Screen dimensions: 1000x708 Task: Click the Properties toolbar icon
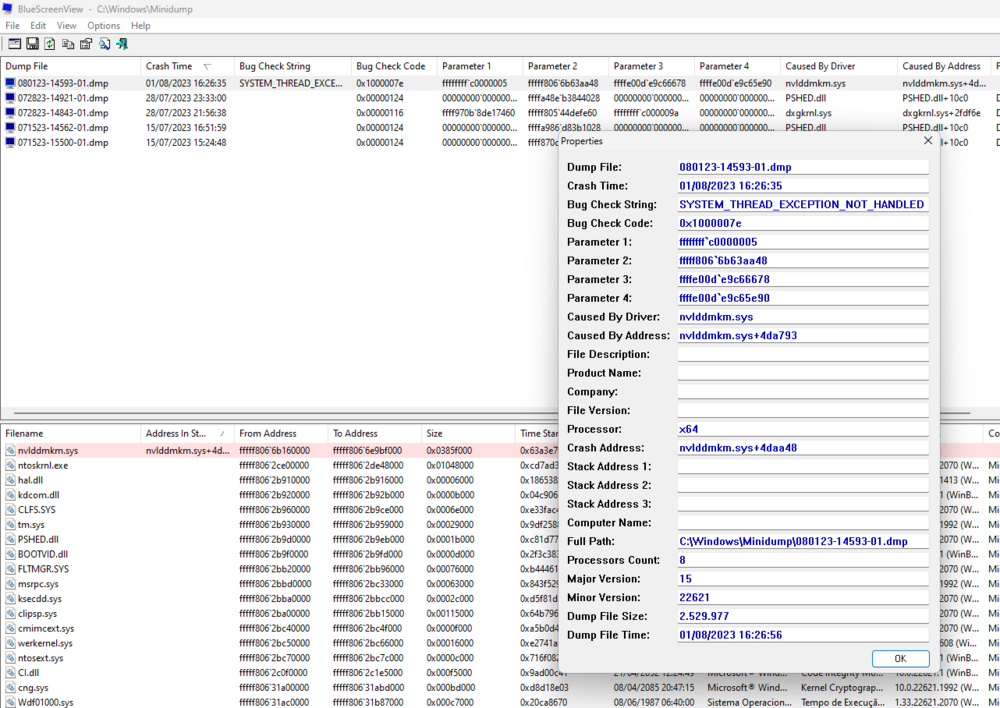pos(86,44)
